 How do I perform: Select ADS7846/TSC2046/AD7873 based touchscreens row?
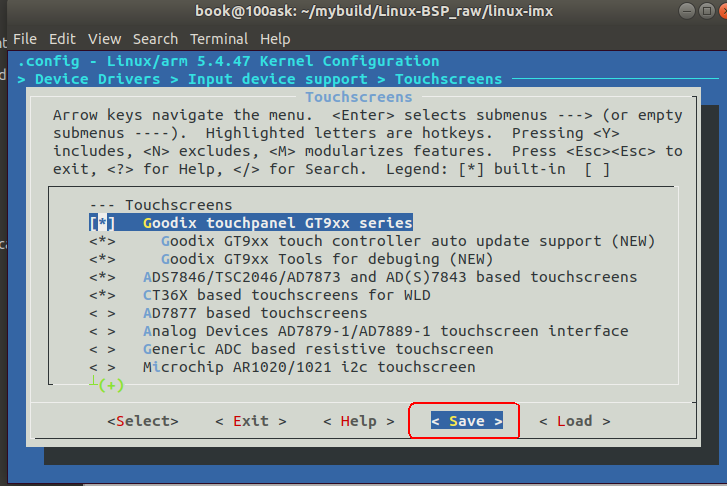(363, 277)
